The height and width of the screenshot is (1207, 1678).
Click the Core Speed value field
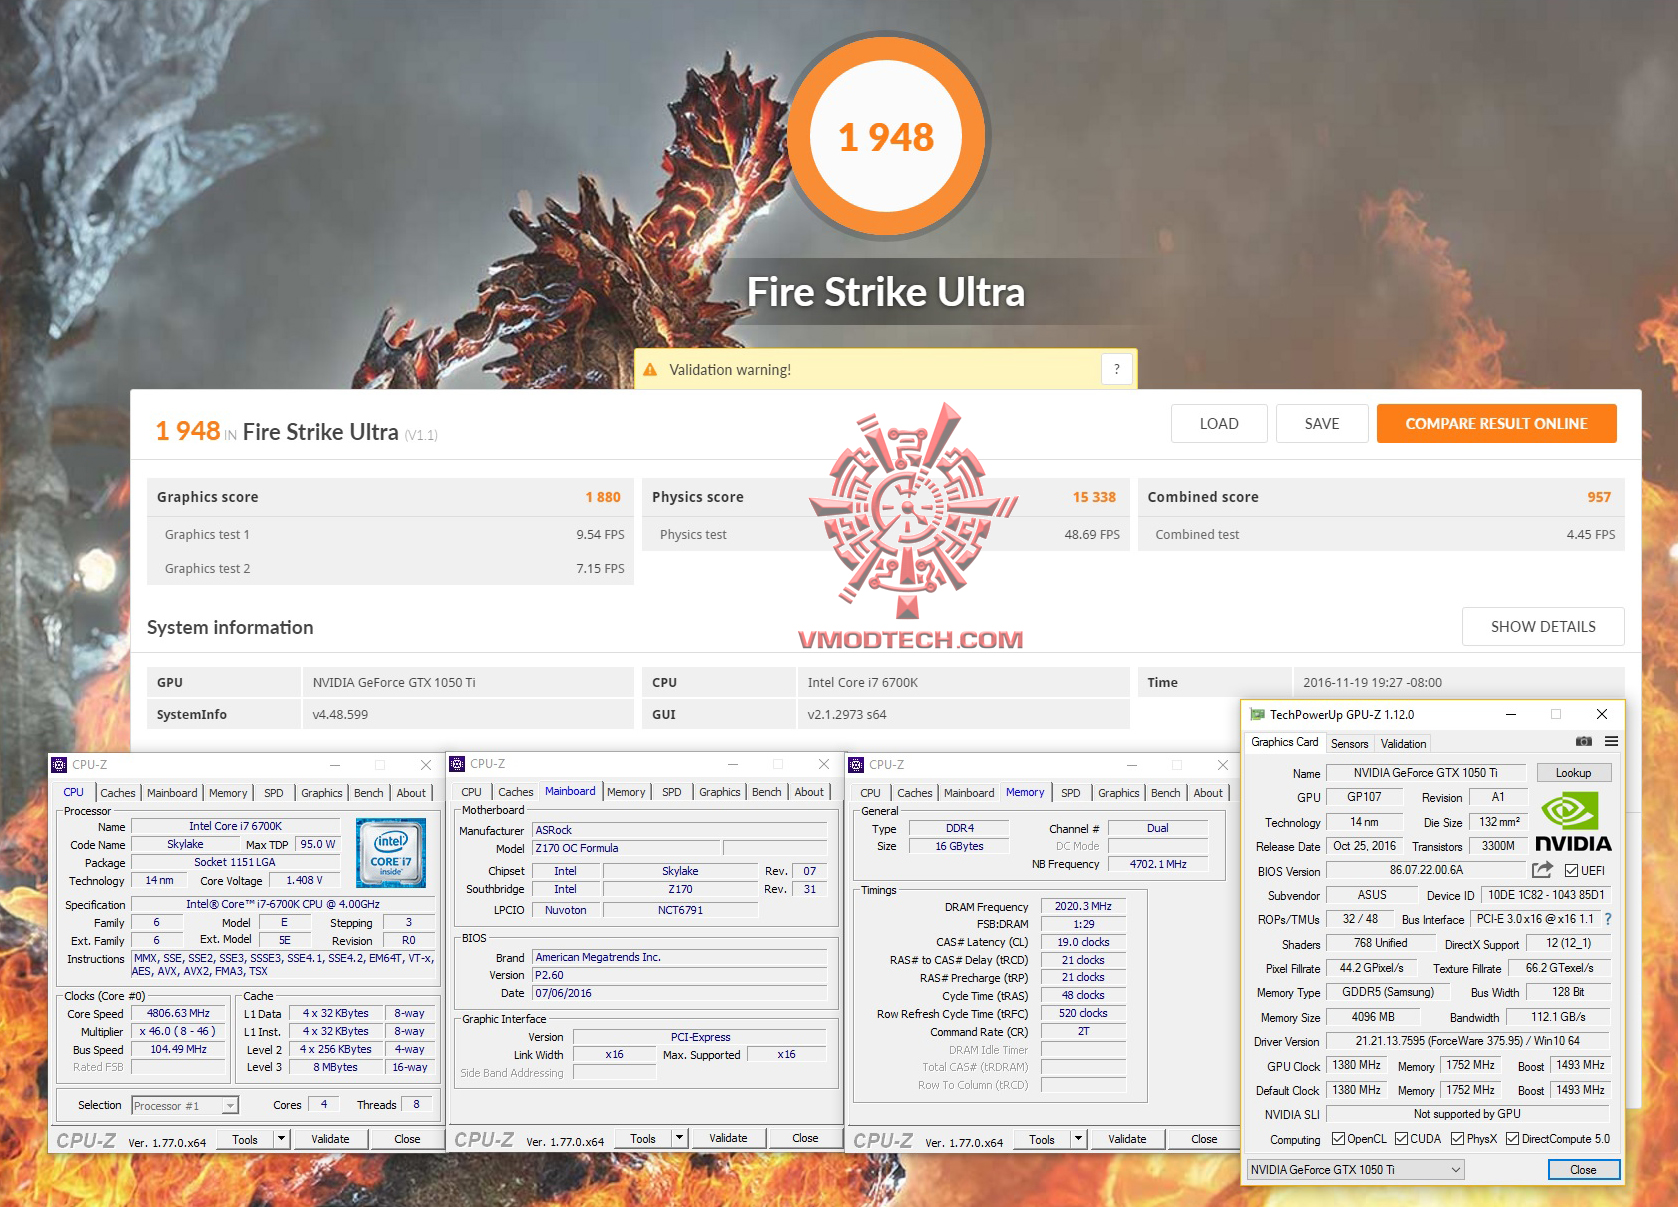click(178, 1014)
